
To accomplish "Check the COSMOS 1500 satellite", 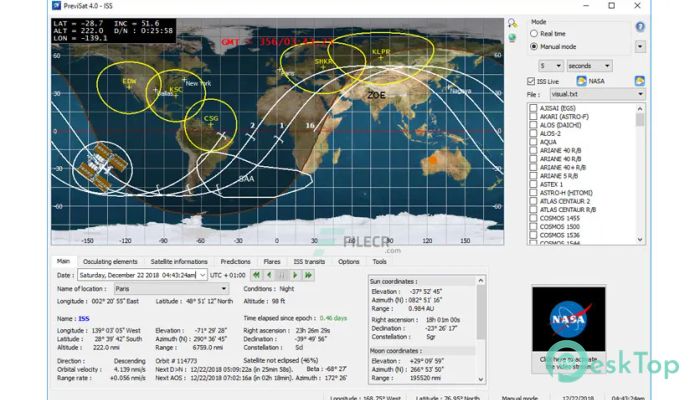I will tap(533, 227).
